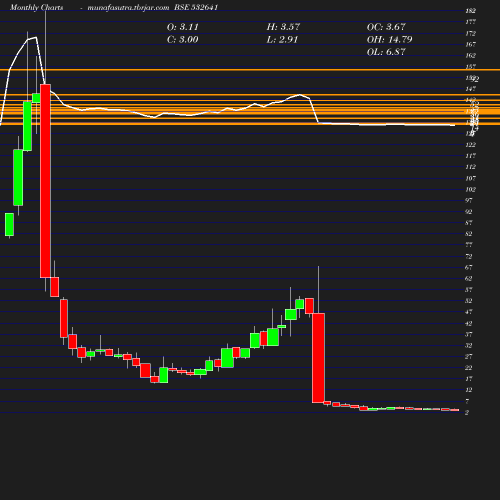Click the 92 price axis label

click(x=469, y=212)
